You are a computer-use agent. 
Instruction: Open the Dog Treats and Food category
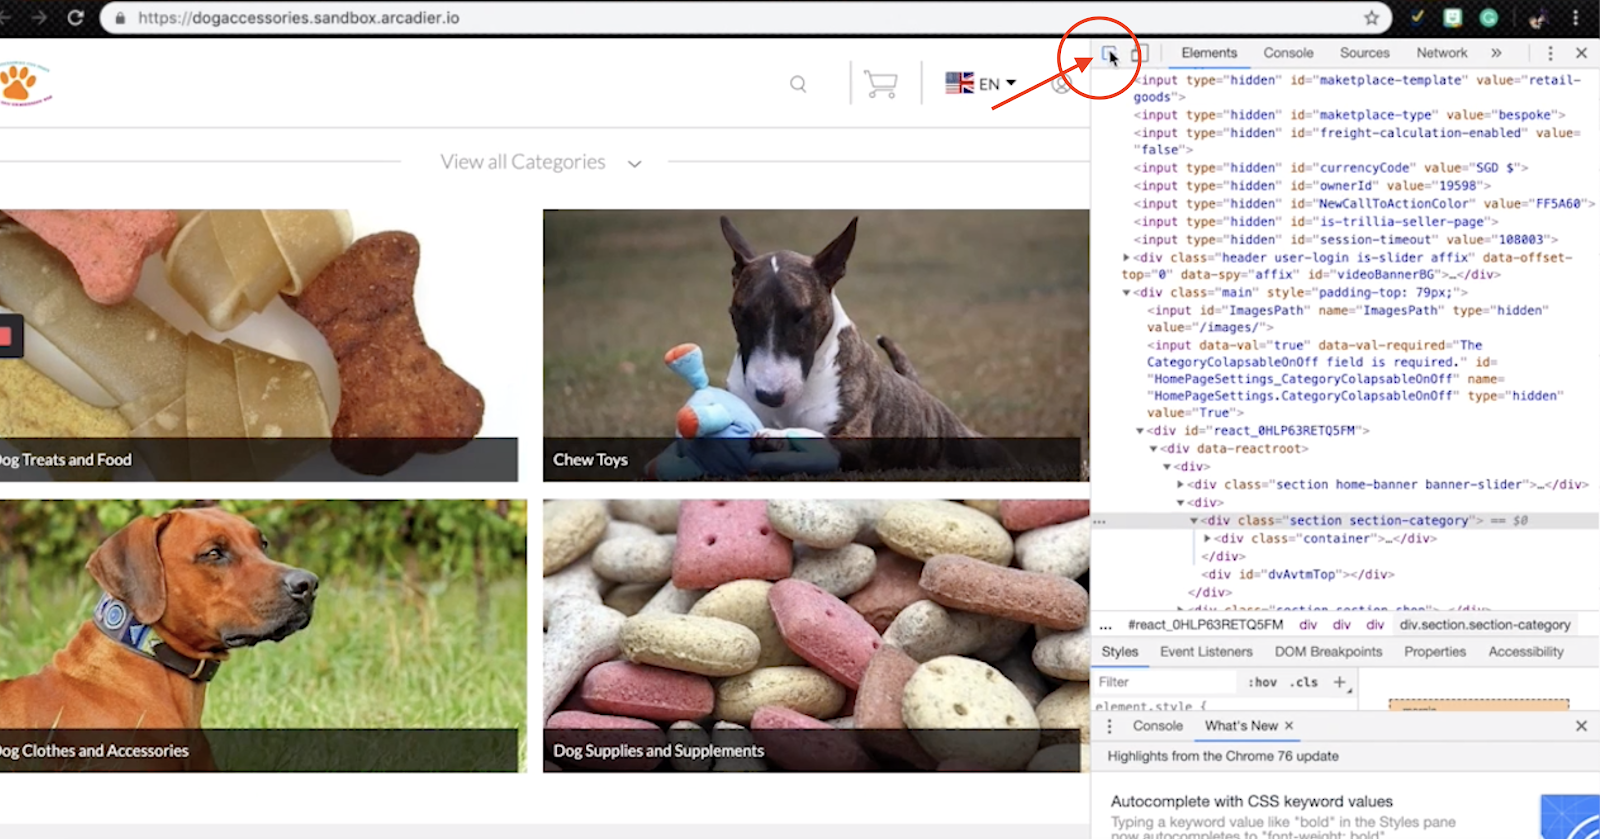coord(259,345)
